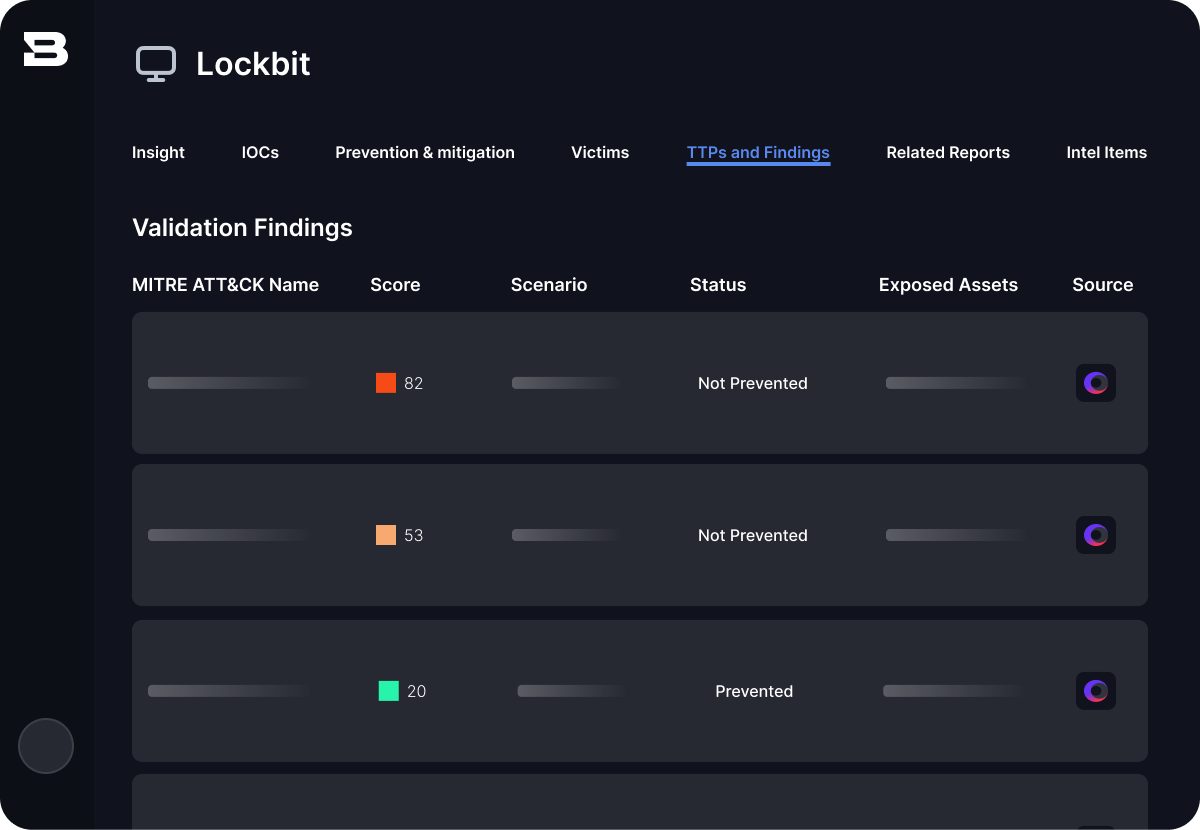The image size is (1200, 830).
Task: Click Not Prevented status in the 53 row
Action: [x=753, y=535]
